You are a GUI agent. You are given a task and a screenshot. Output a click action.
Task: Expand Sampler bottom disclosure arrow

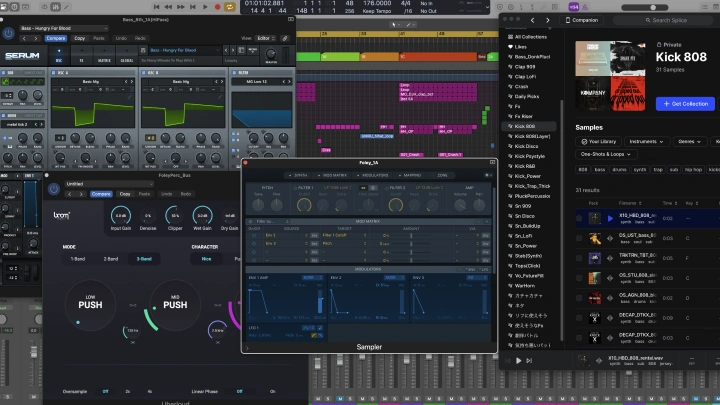247,348
